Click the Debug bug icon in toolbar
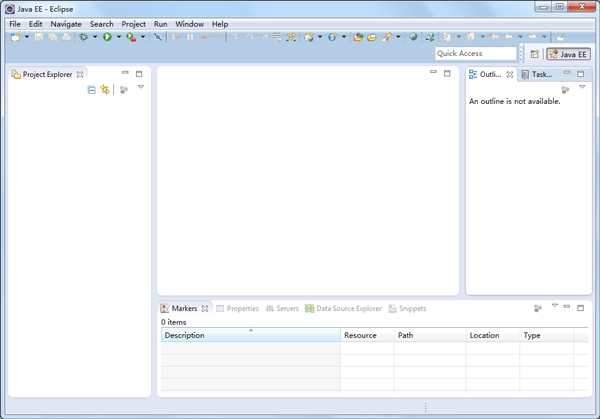 84,37
